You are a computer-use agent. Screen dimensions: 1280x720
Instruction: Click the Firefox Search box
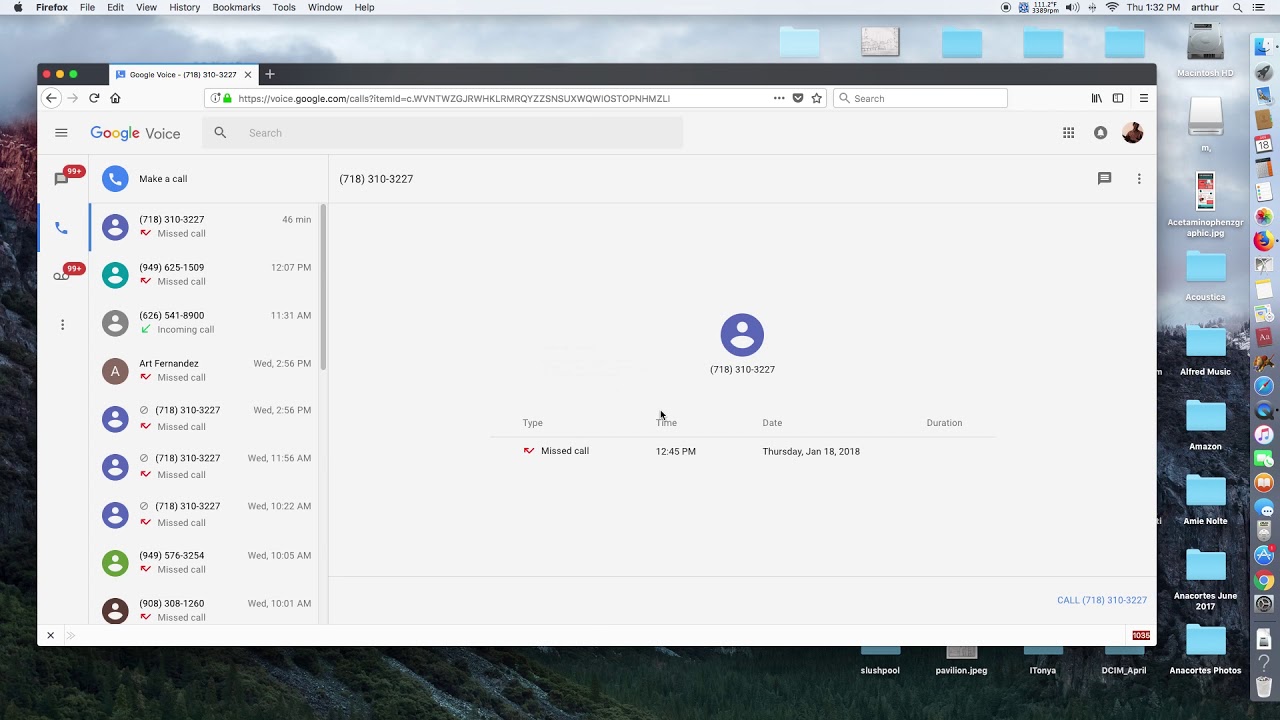tap(920, 98)
